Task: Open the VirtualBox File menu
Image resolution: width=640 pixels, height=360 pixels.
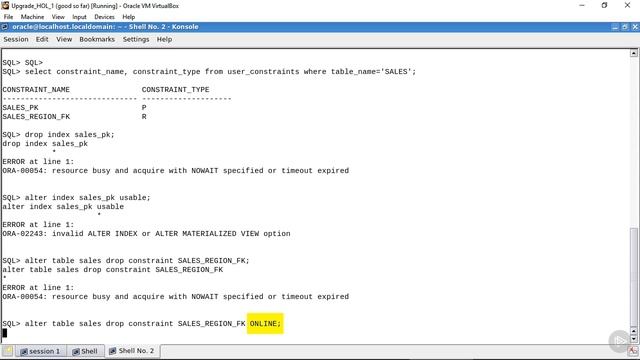Action: [8, 17]
